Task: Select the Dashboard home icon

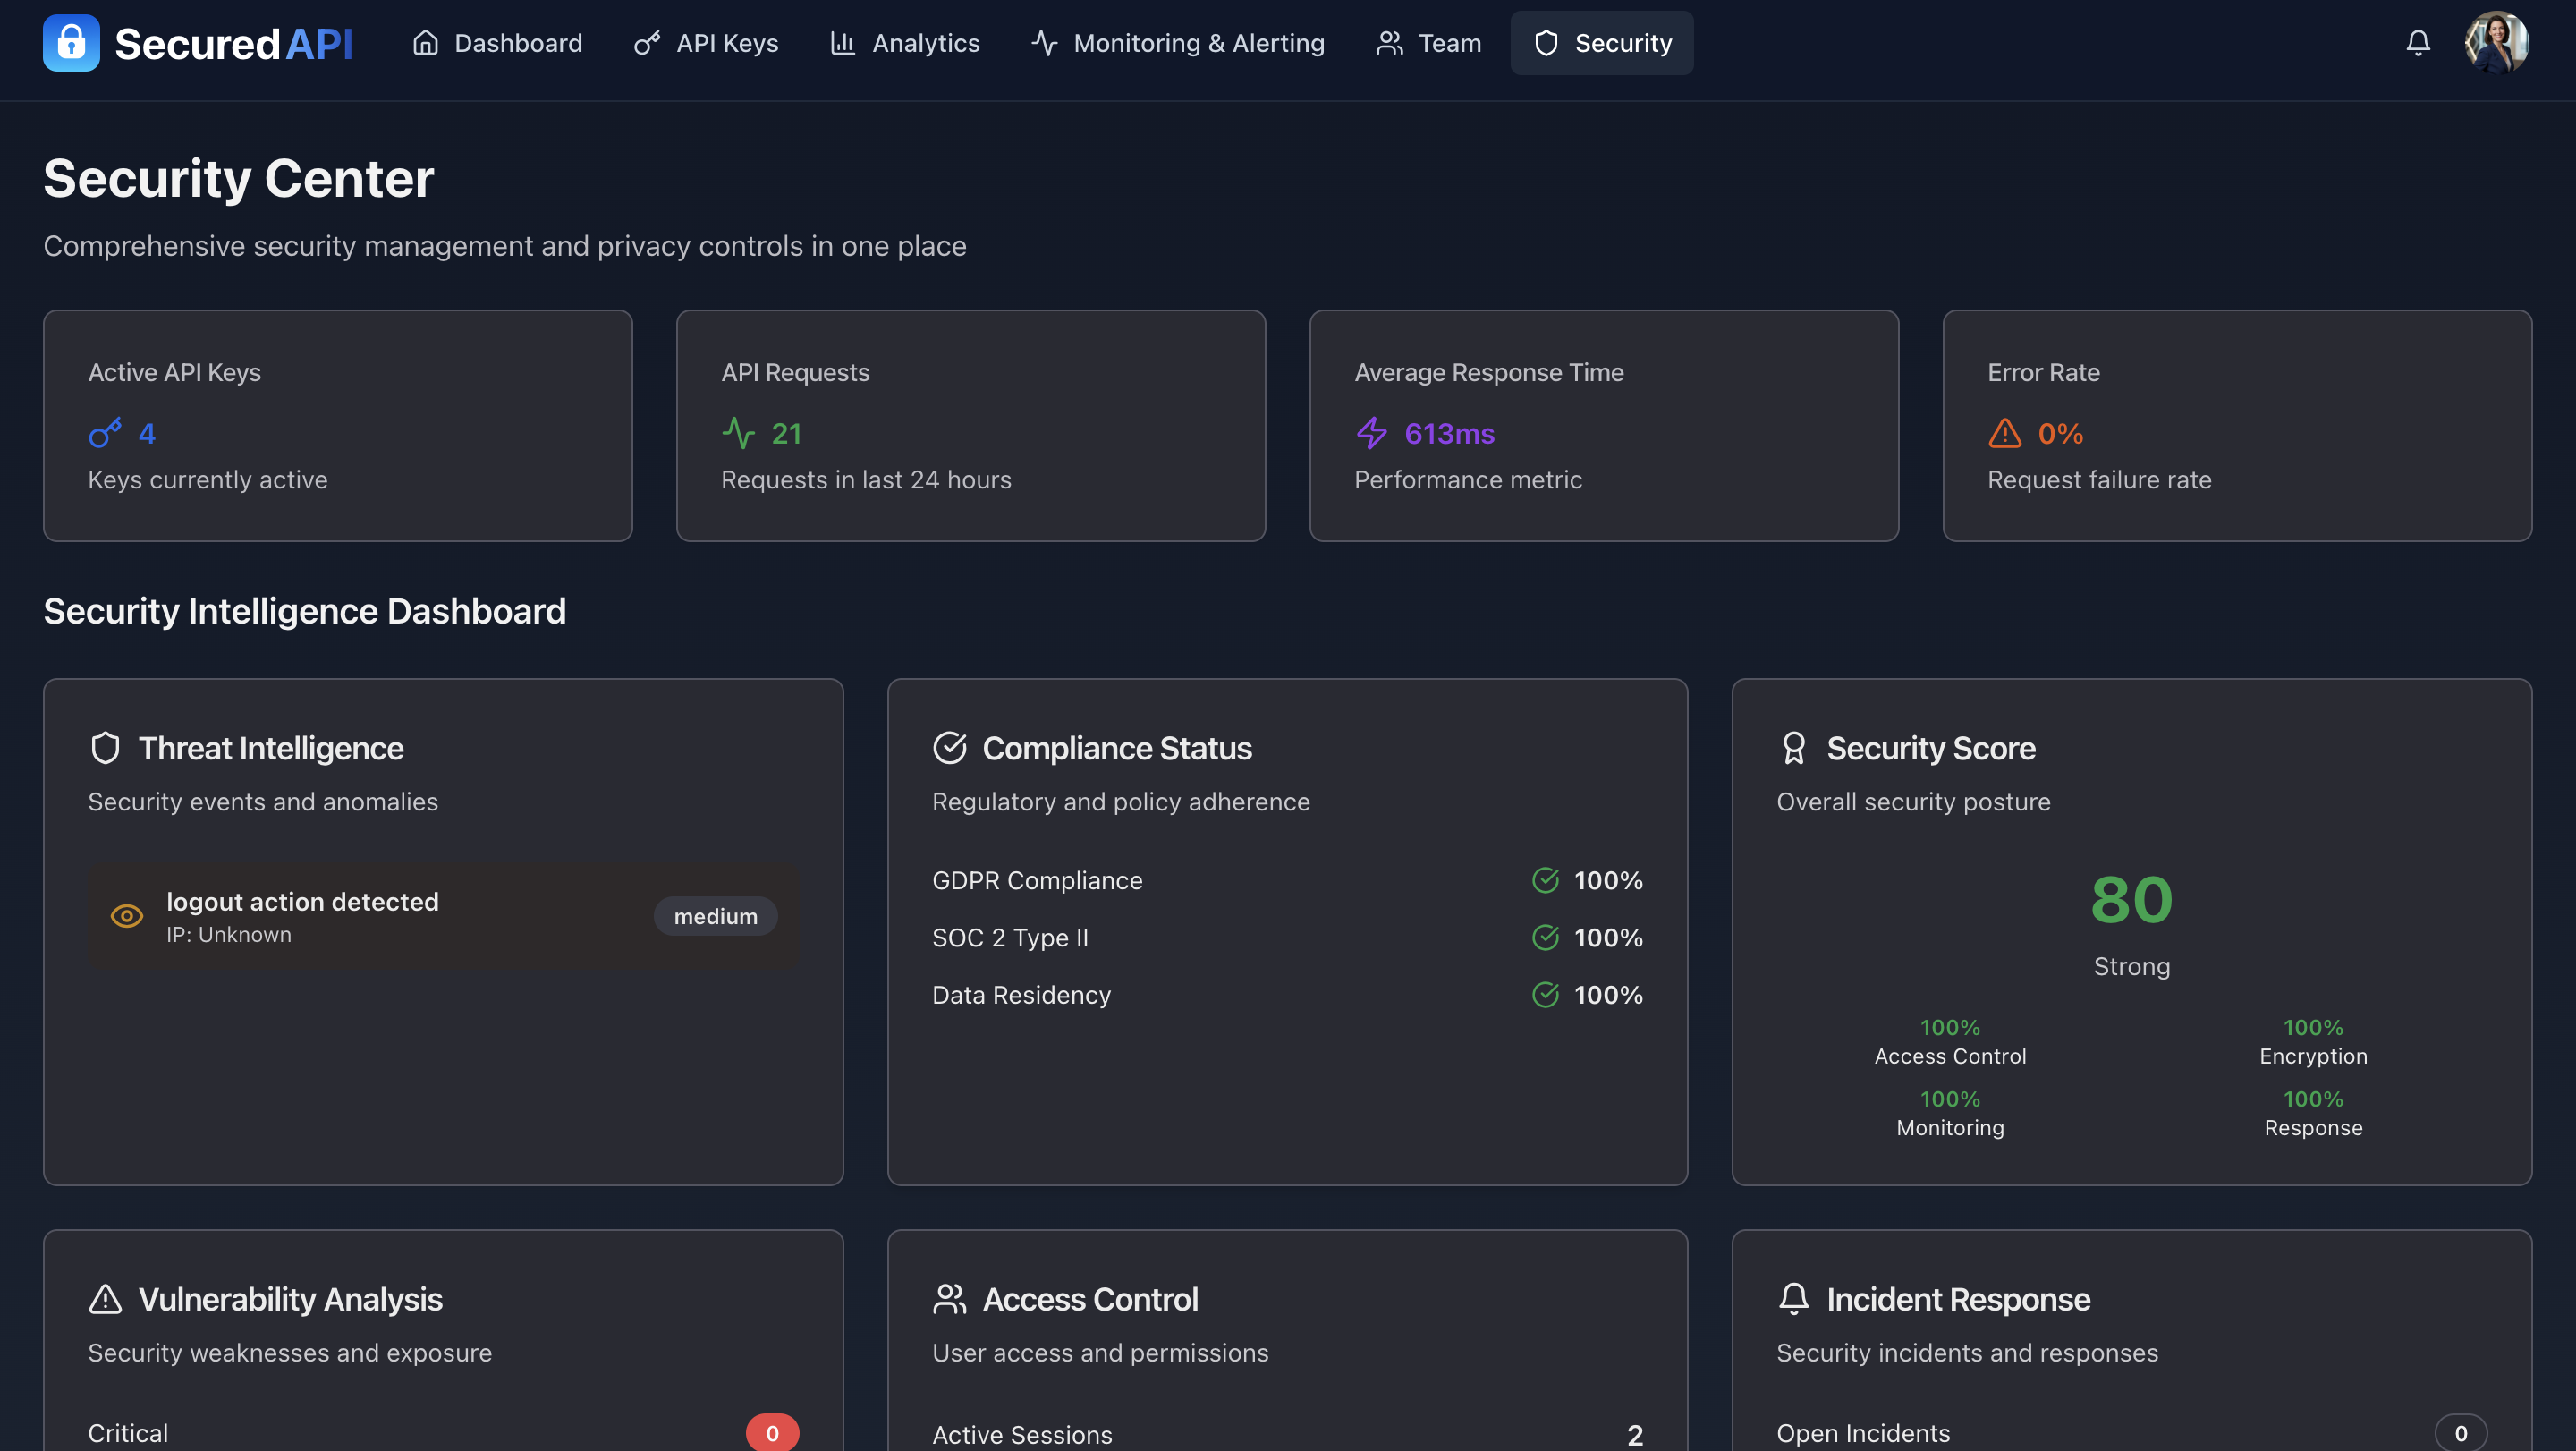Action: point(424,43)
